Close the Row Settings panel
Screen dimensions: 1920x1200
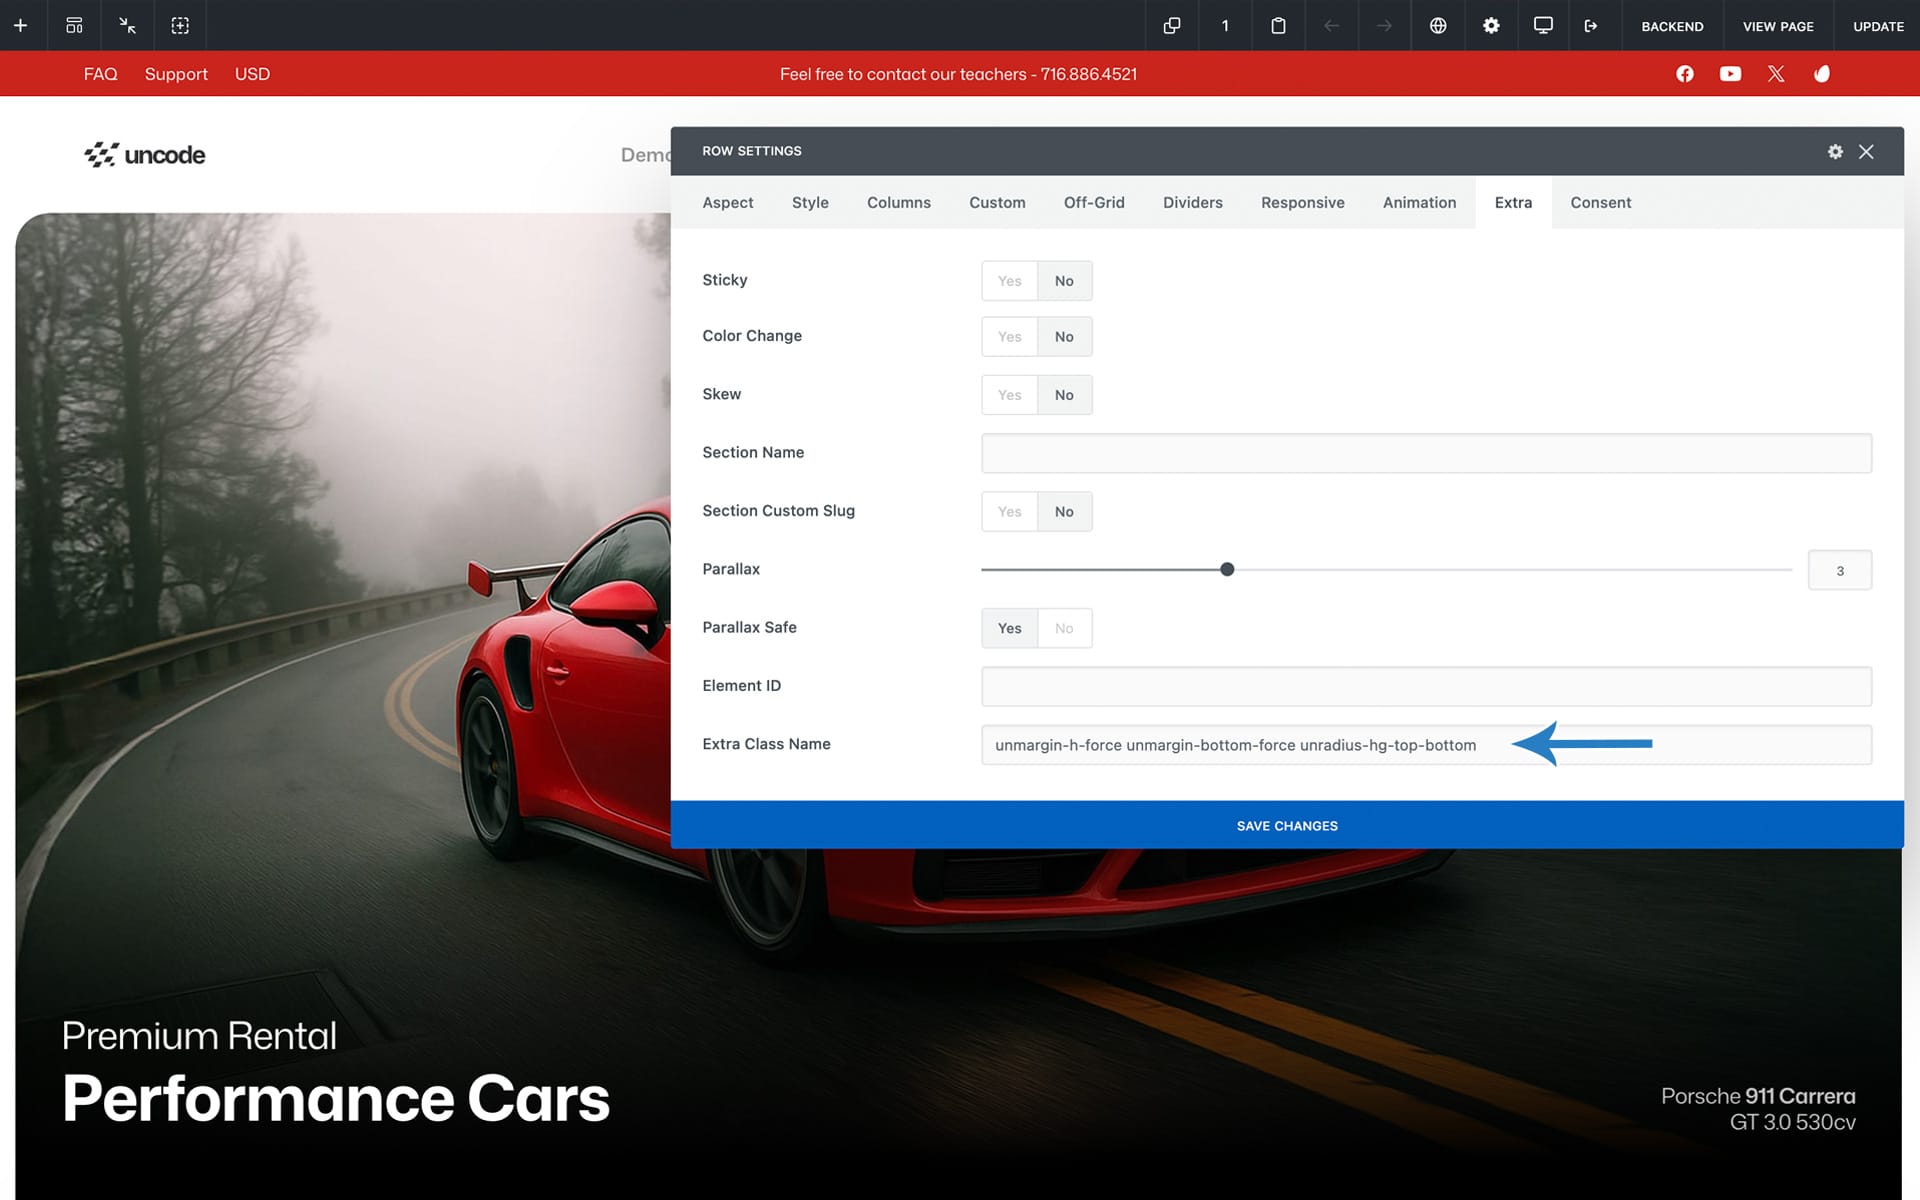tap(1866, 151)
